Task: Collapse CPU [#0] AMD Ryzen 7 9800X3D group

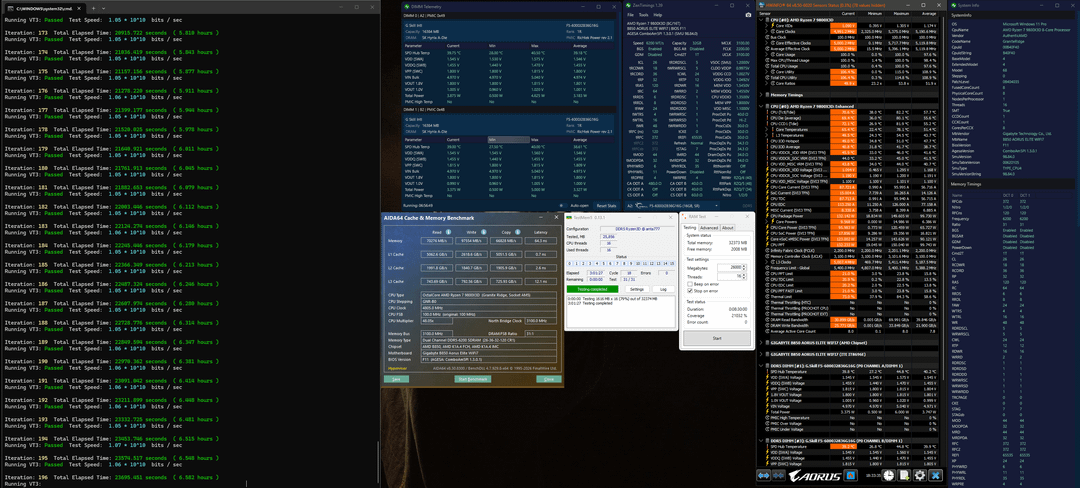Action: pyautogui.click(x=761, y=20)
